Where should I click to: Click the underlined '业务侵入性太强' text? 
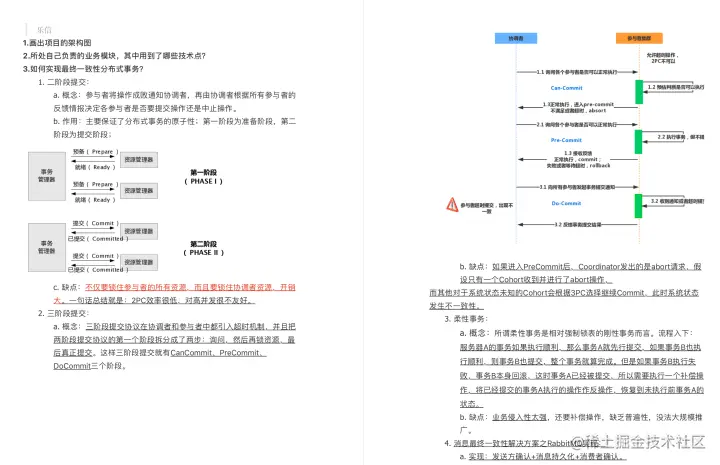(x=519, y=417)
